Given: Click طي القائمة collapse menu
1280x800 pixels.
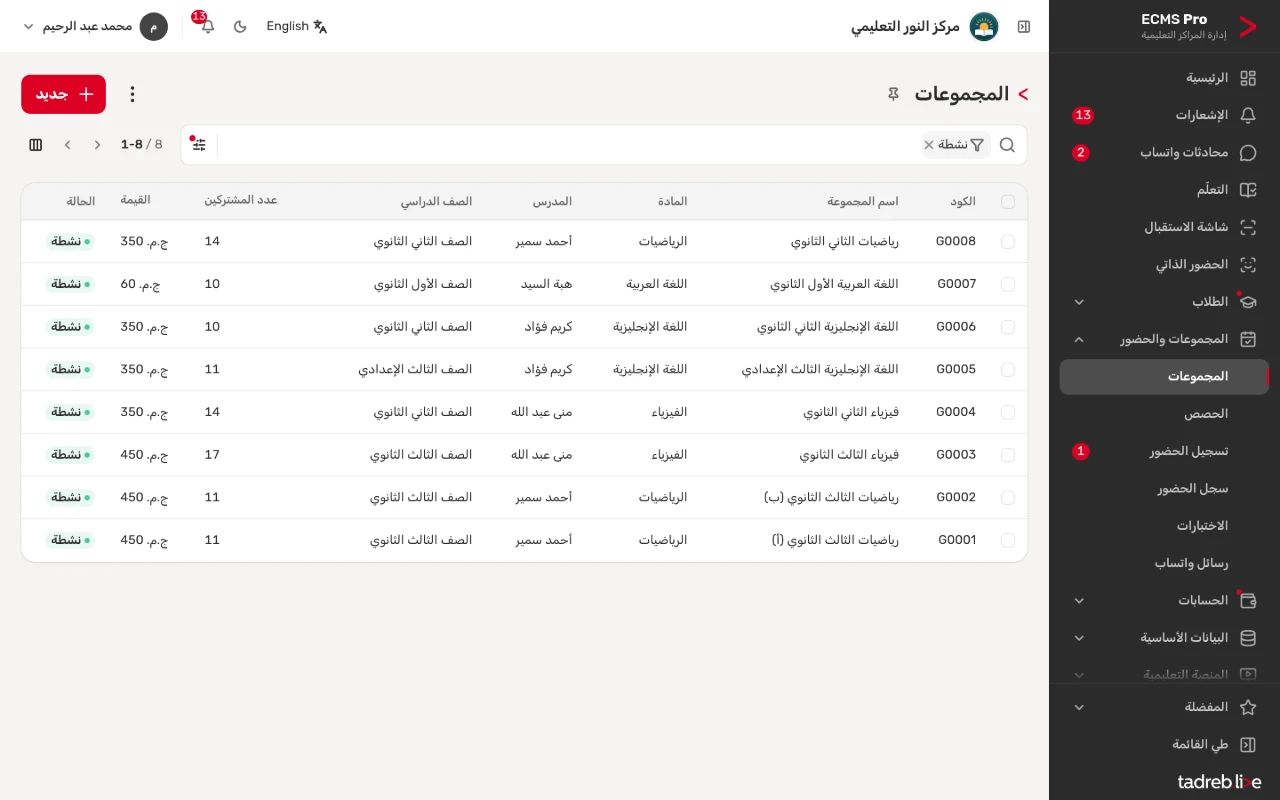Looking at the screenshot, I should click(1164, 745).
